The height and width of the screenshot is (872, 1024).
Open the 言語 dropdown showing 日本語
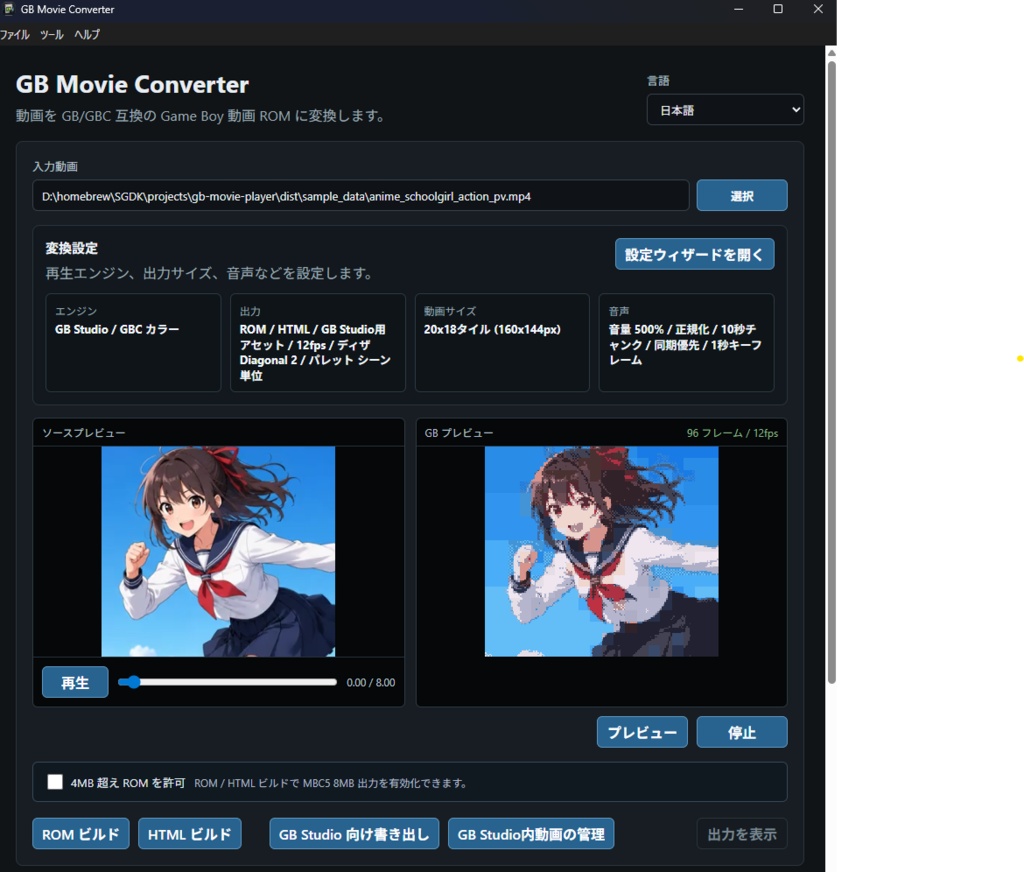pyautogui.click(x=725, y=110)
